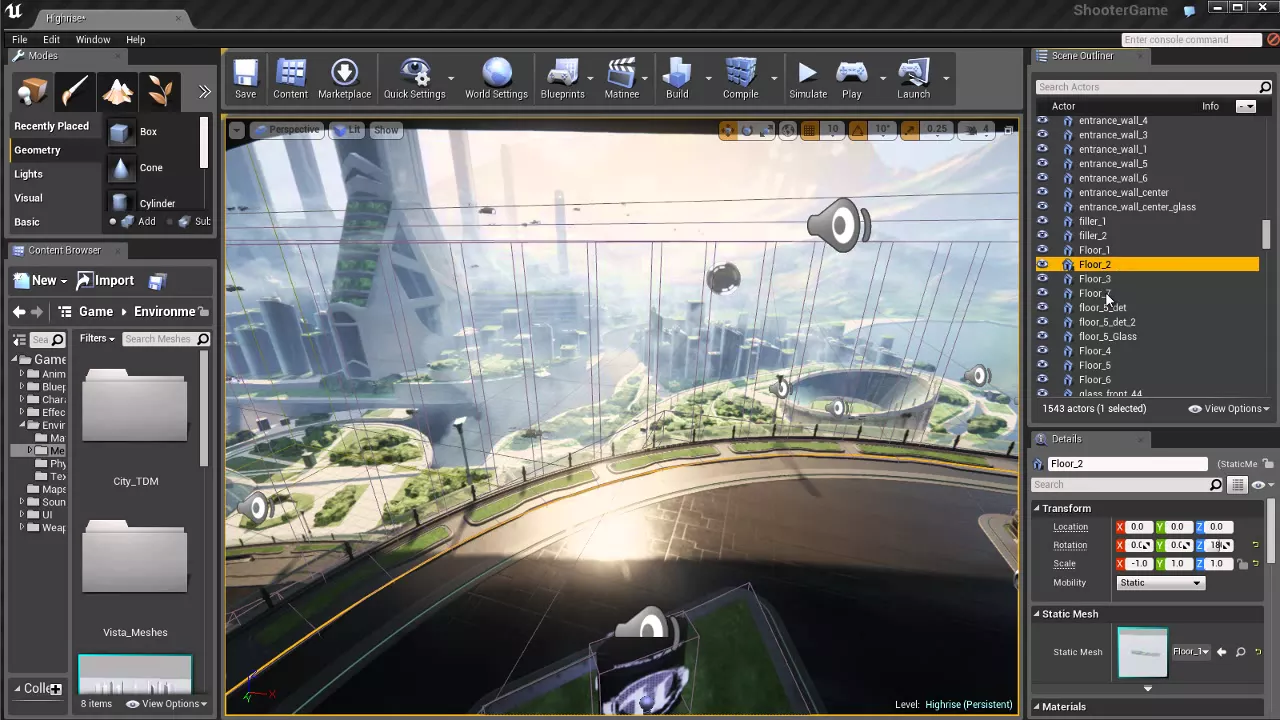Image resolution: width=1280 pixels, height=720 pixels.
Task: Select translate gizmo in viewport toolbar
Action: click(728, 130)
